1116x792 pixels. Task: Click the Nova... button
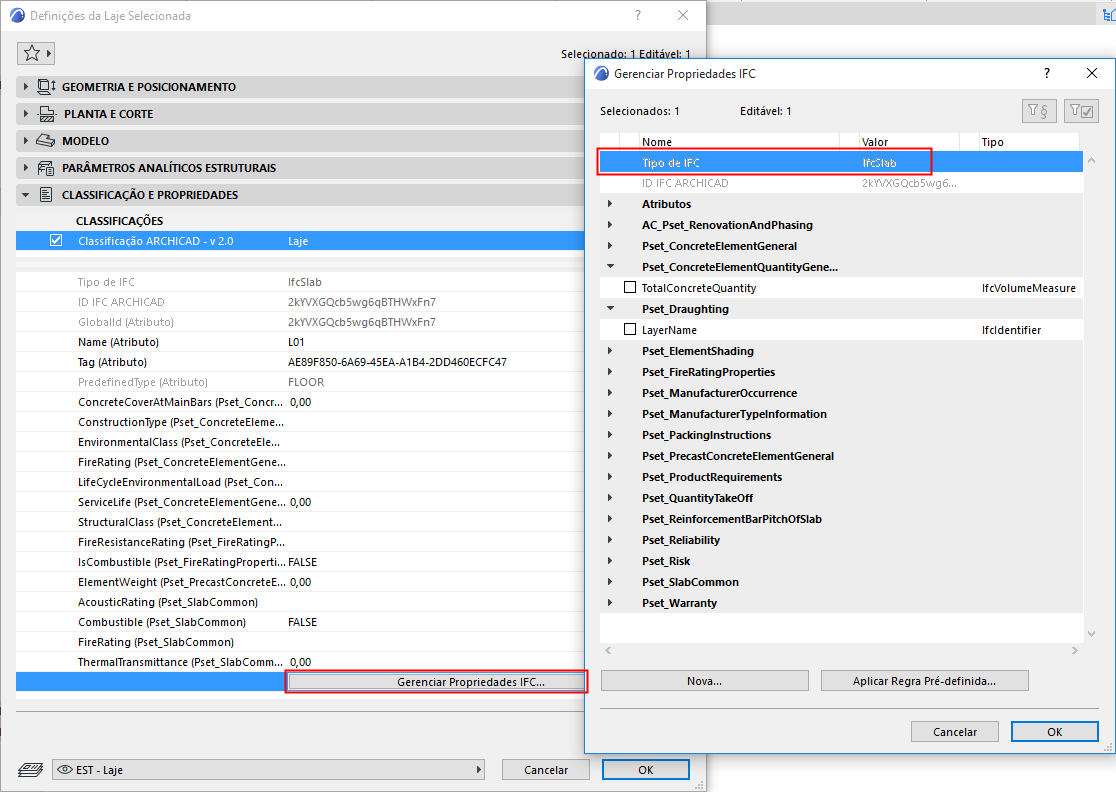(705, 681)
